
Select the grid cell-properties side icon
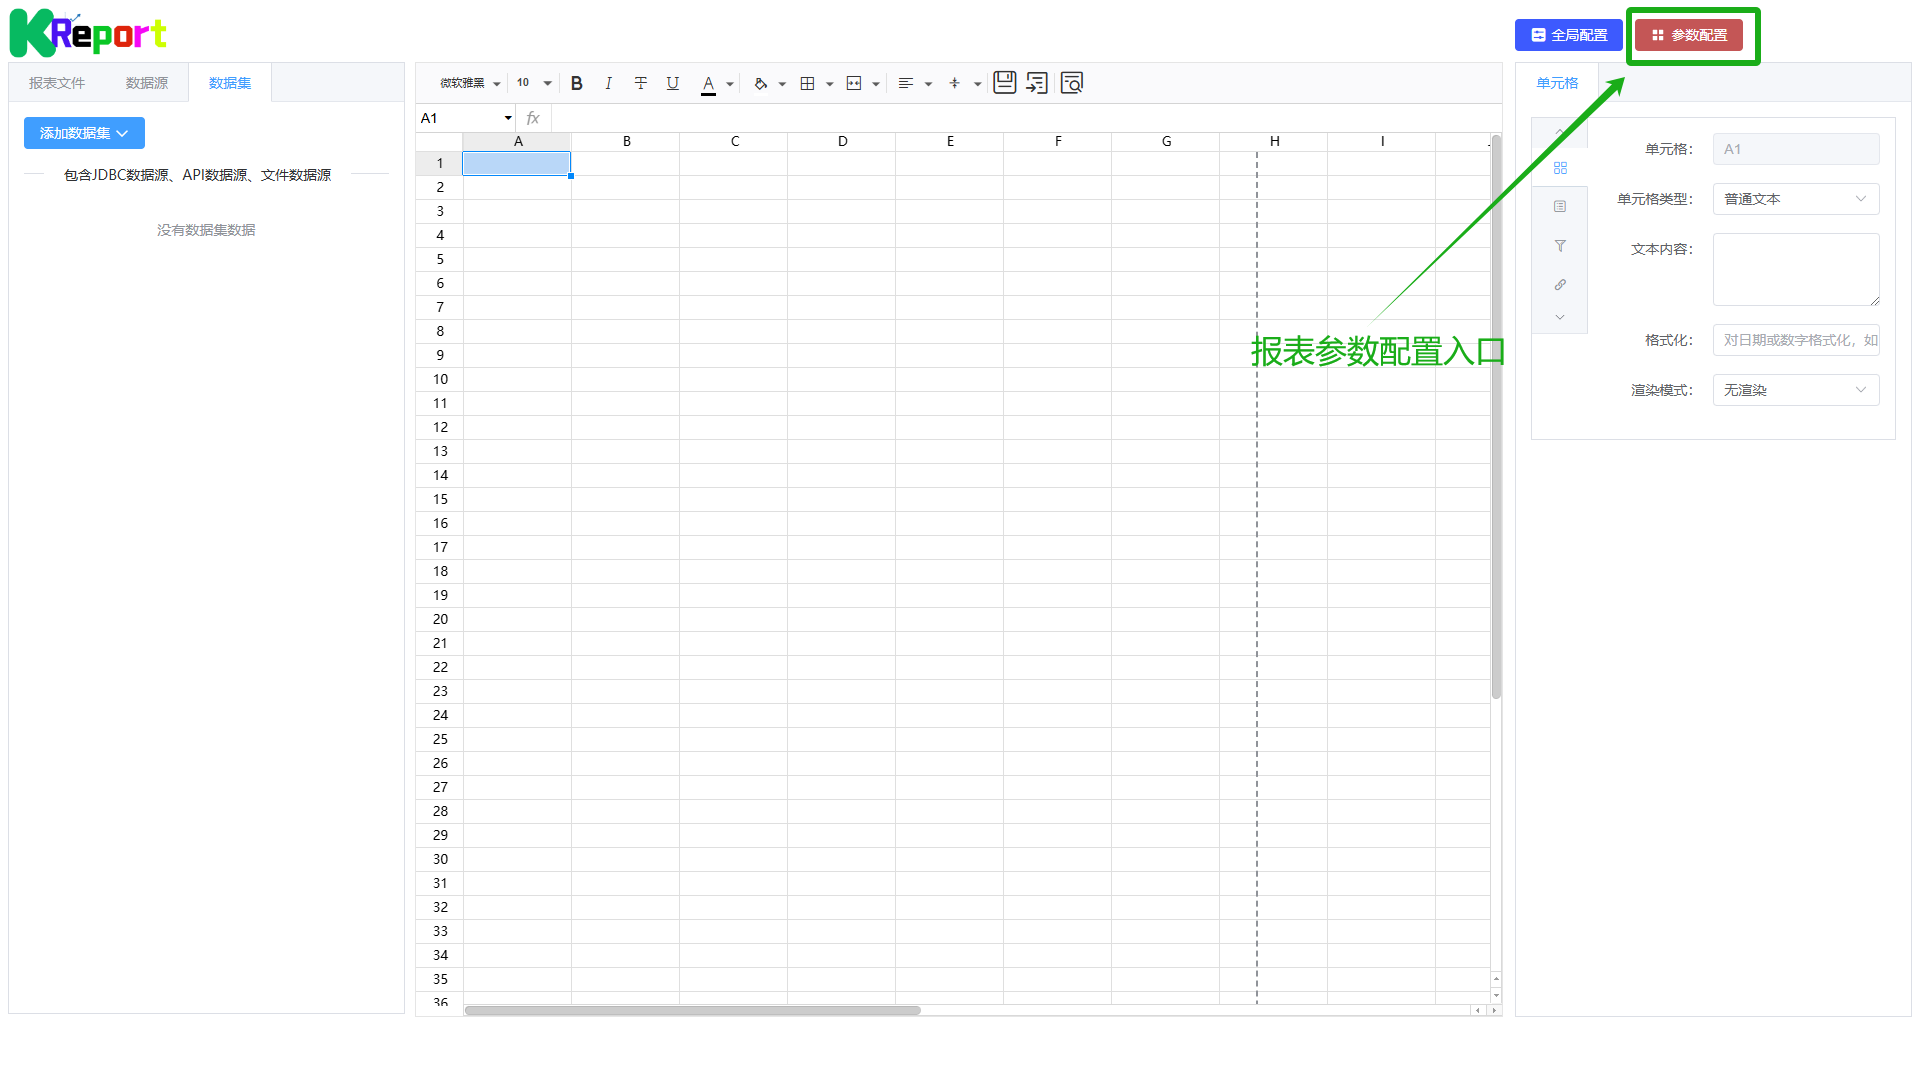1560,168
